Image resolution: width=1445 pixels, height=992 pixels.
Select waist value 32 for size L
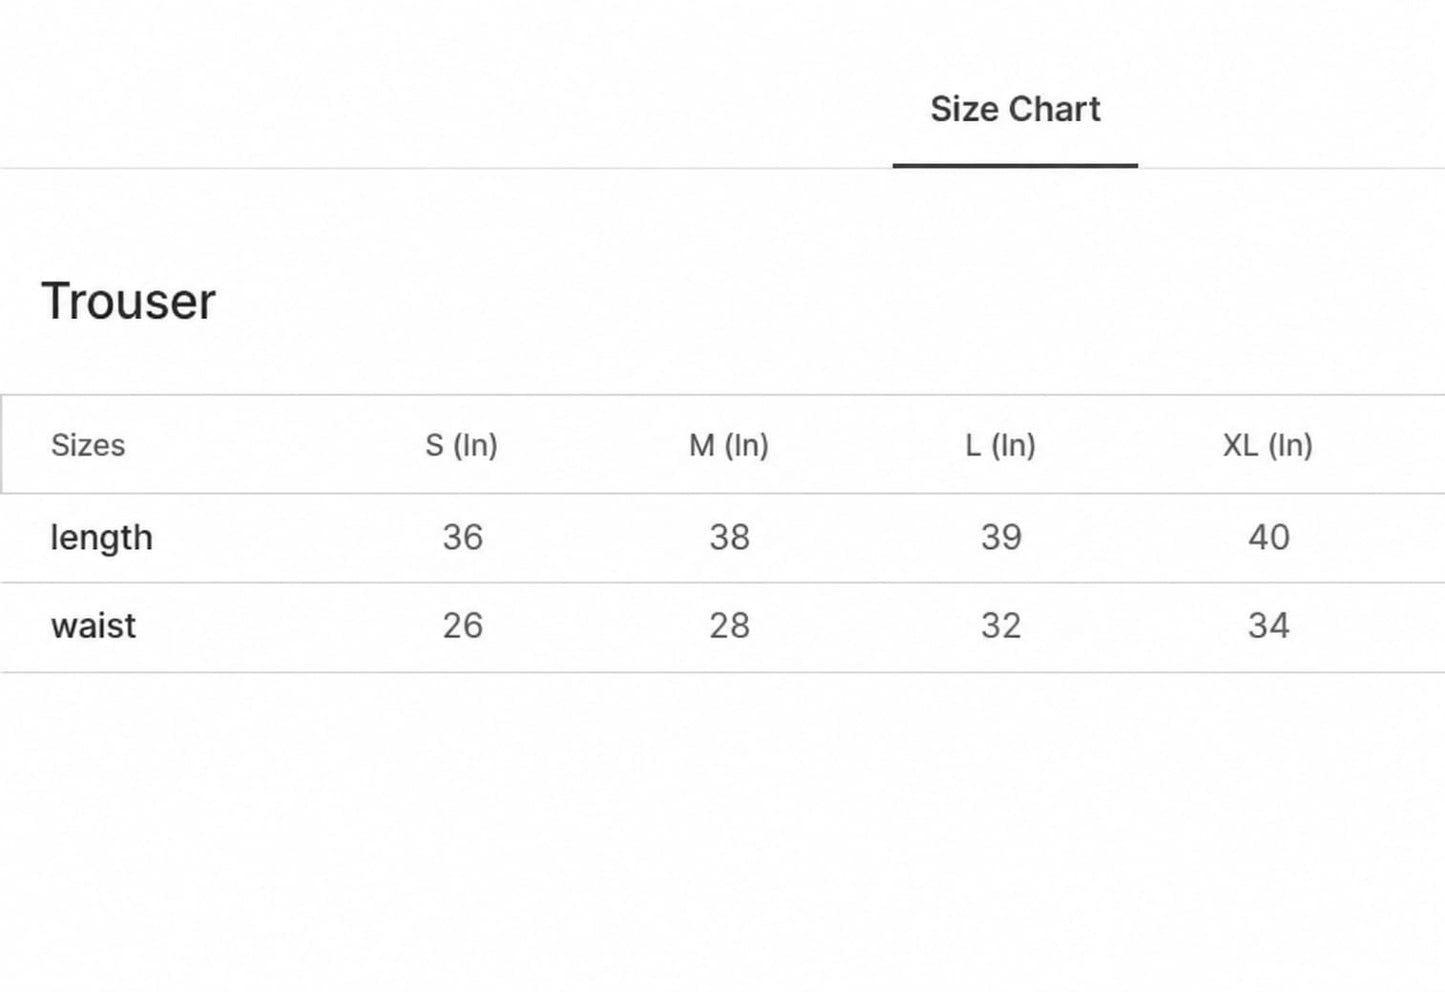(x=1001, y=626)
